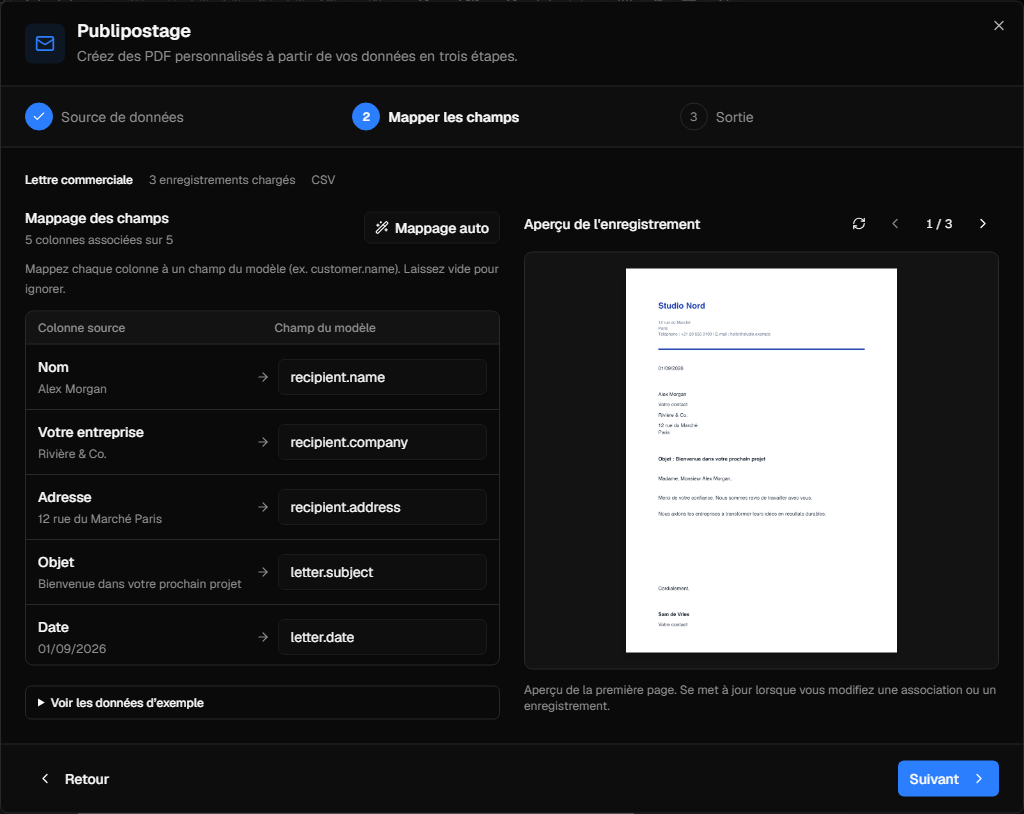Show previous record in preview

coord(895,223)
